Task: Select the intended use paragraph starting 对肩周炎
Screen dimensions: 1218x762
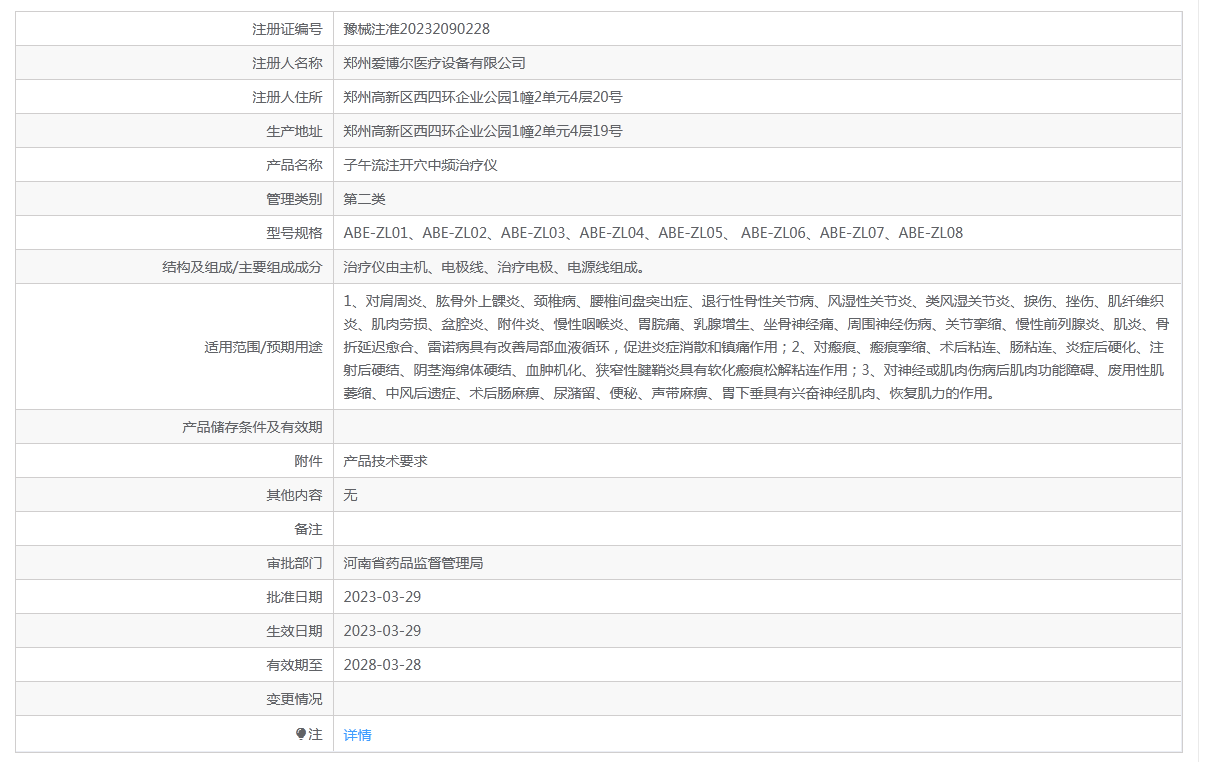Action: coord(756,347)
